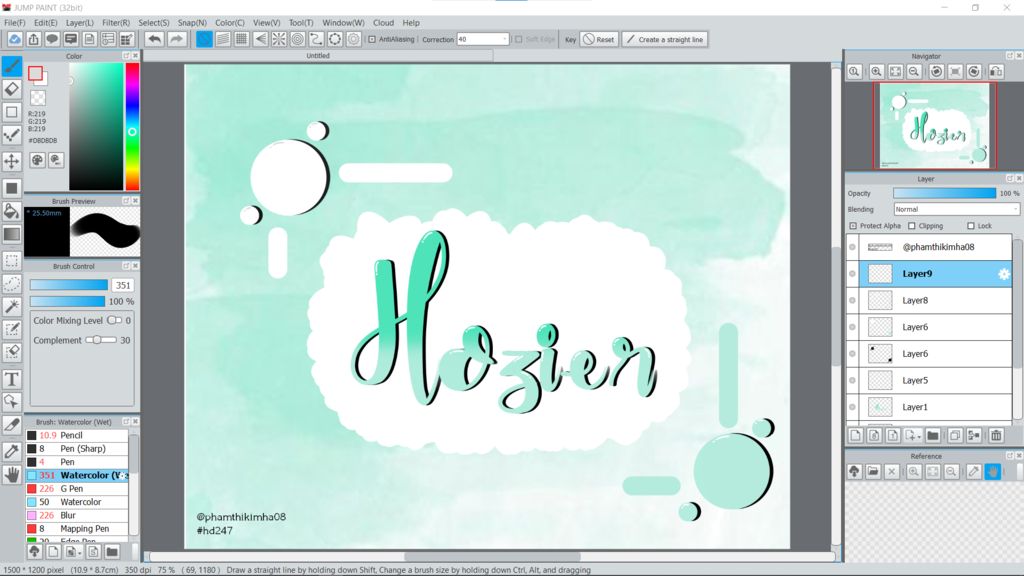Enable the layer Lock checkbox

[x=970, y=226]
